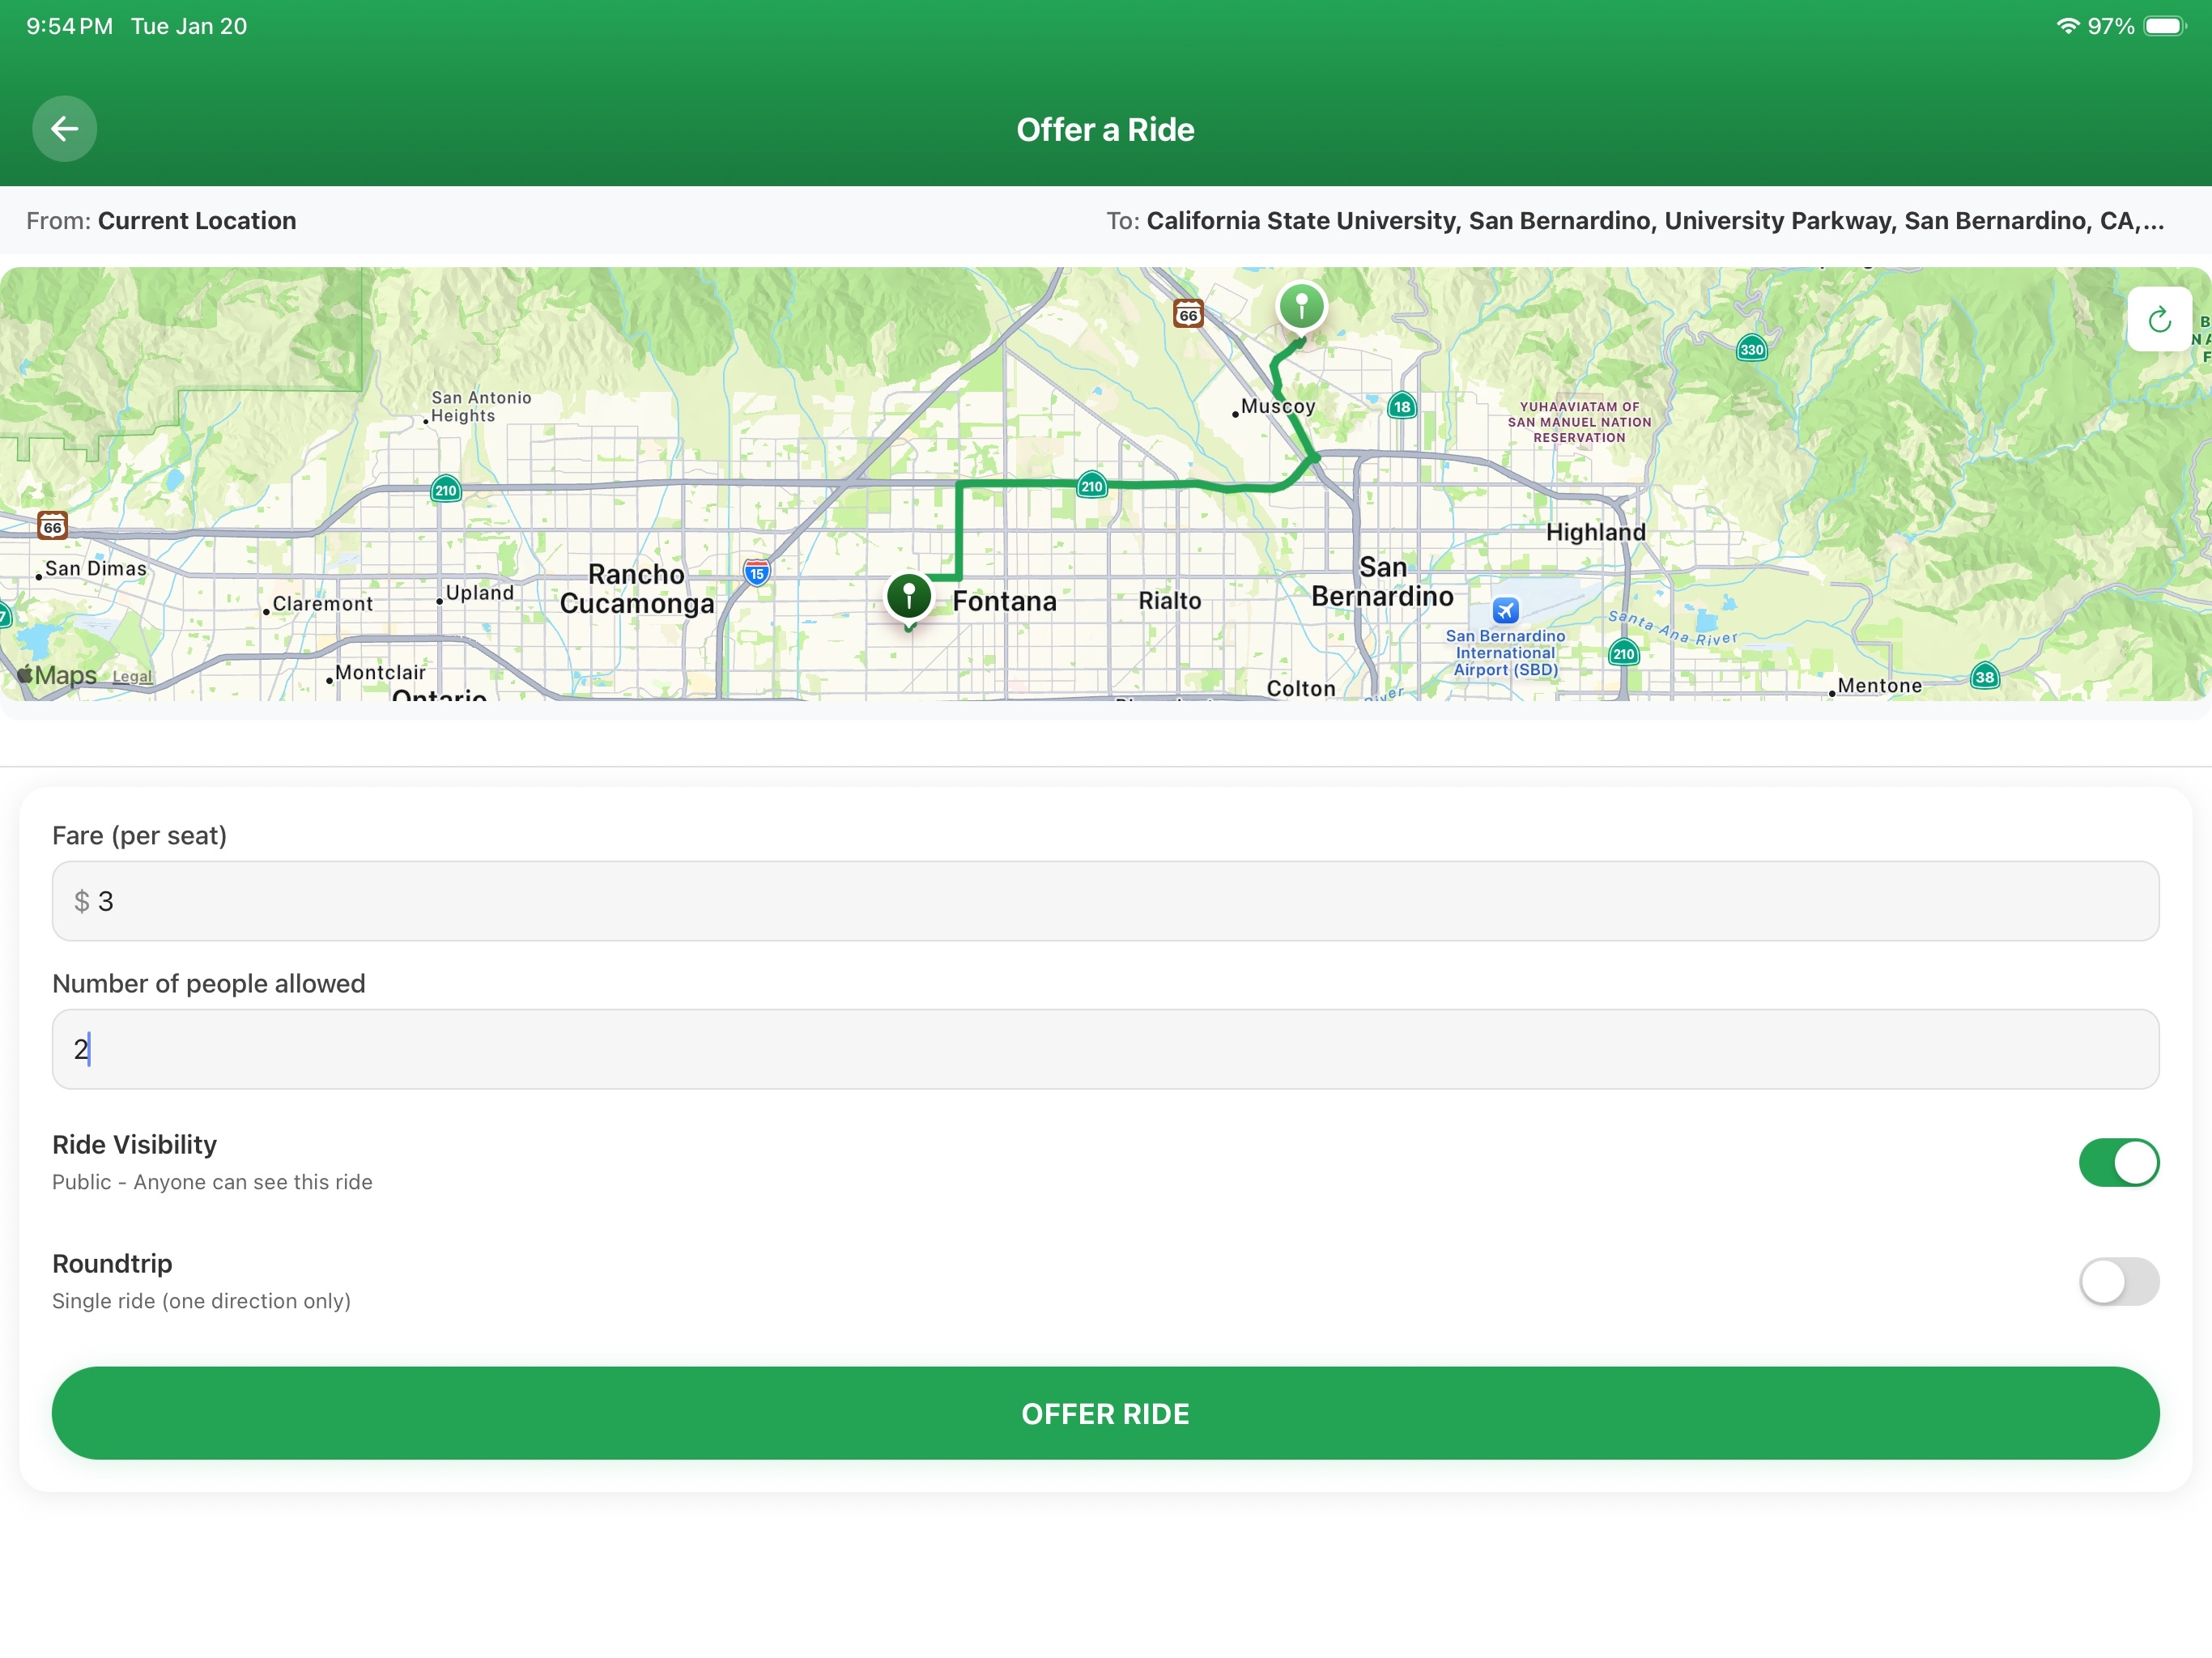This screenshot has height=1658, width=2212.
Task: Tap the Fontana label on map
Action: (1004, 601)
